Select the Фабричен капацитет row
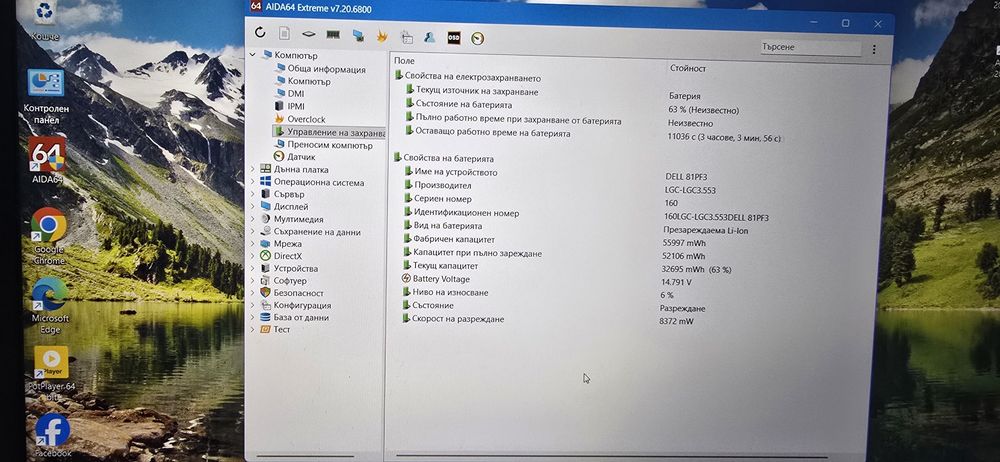The height and width of the screenshot is (462, 1000). [454, 239]
